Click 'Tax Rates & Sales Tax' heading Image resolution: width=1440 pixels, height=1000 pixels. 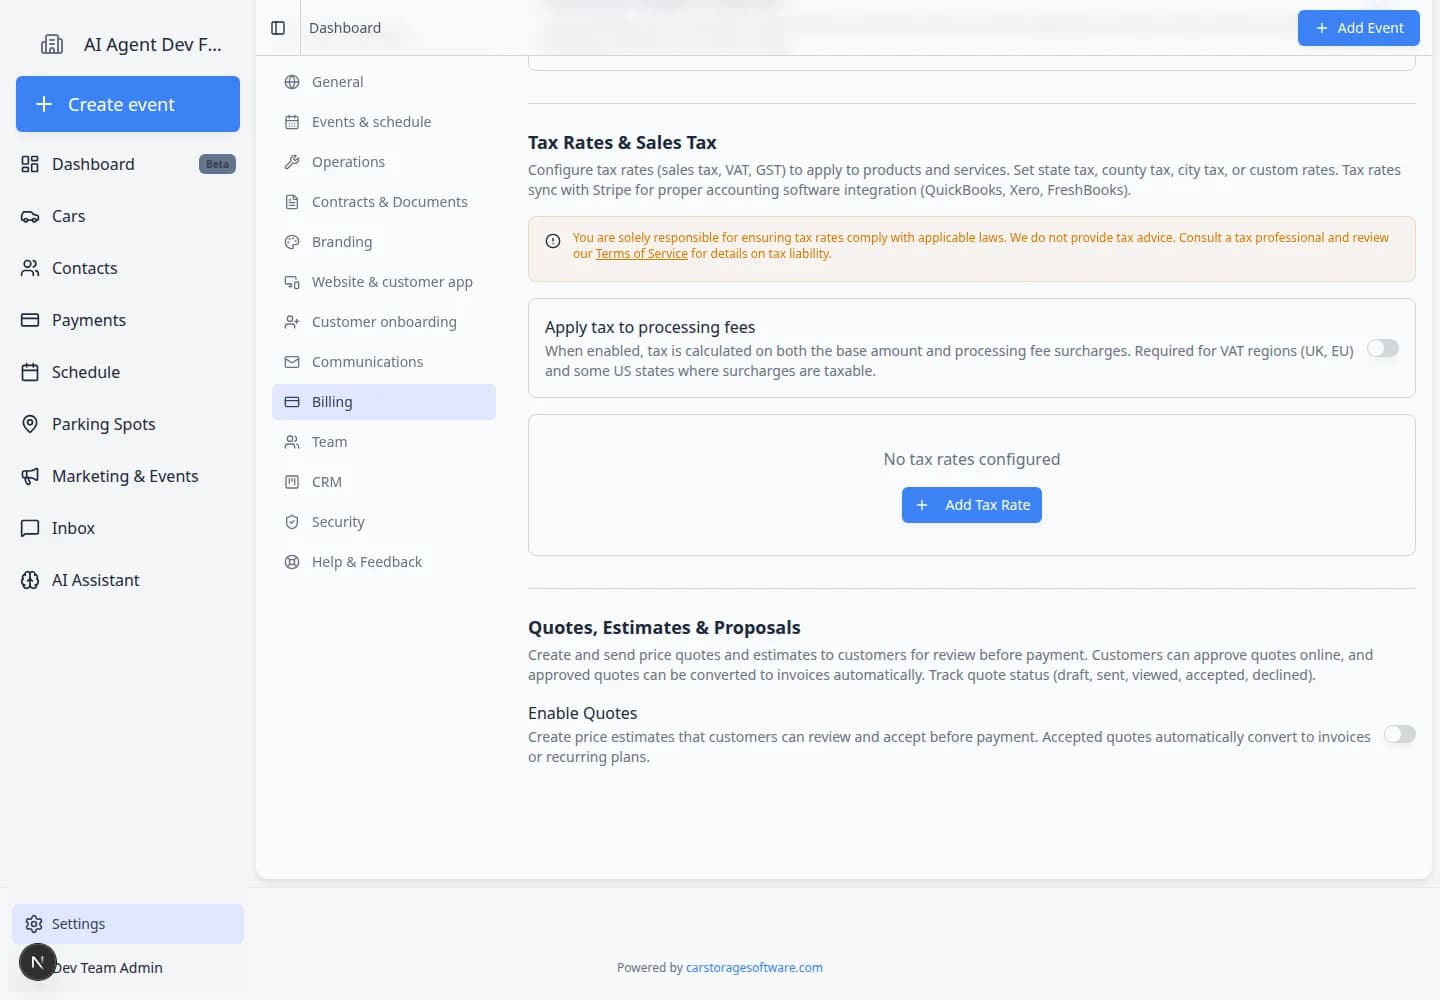click(x=622, y=143)
